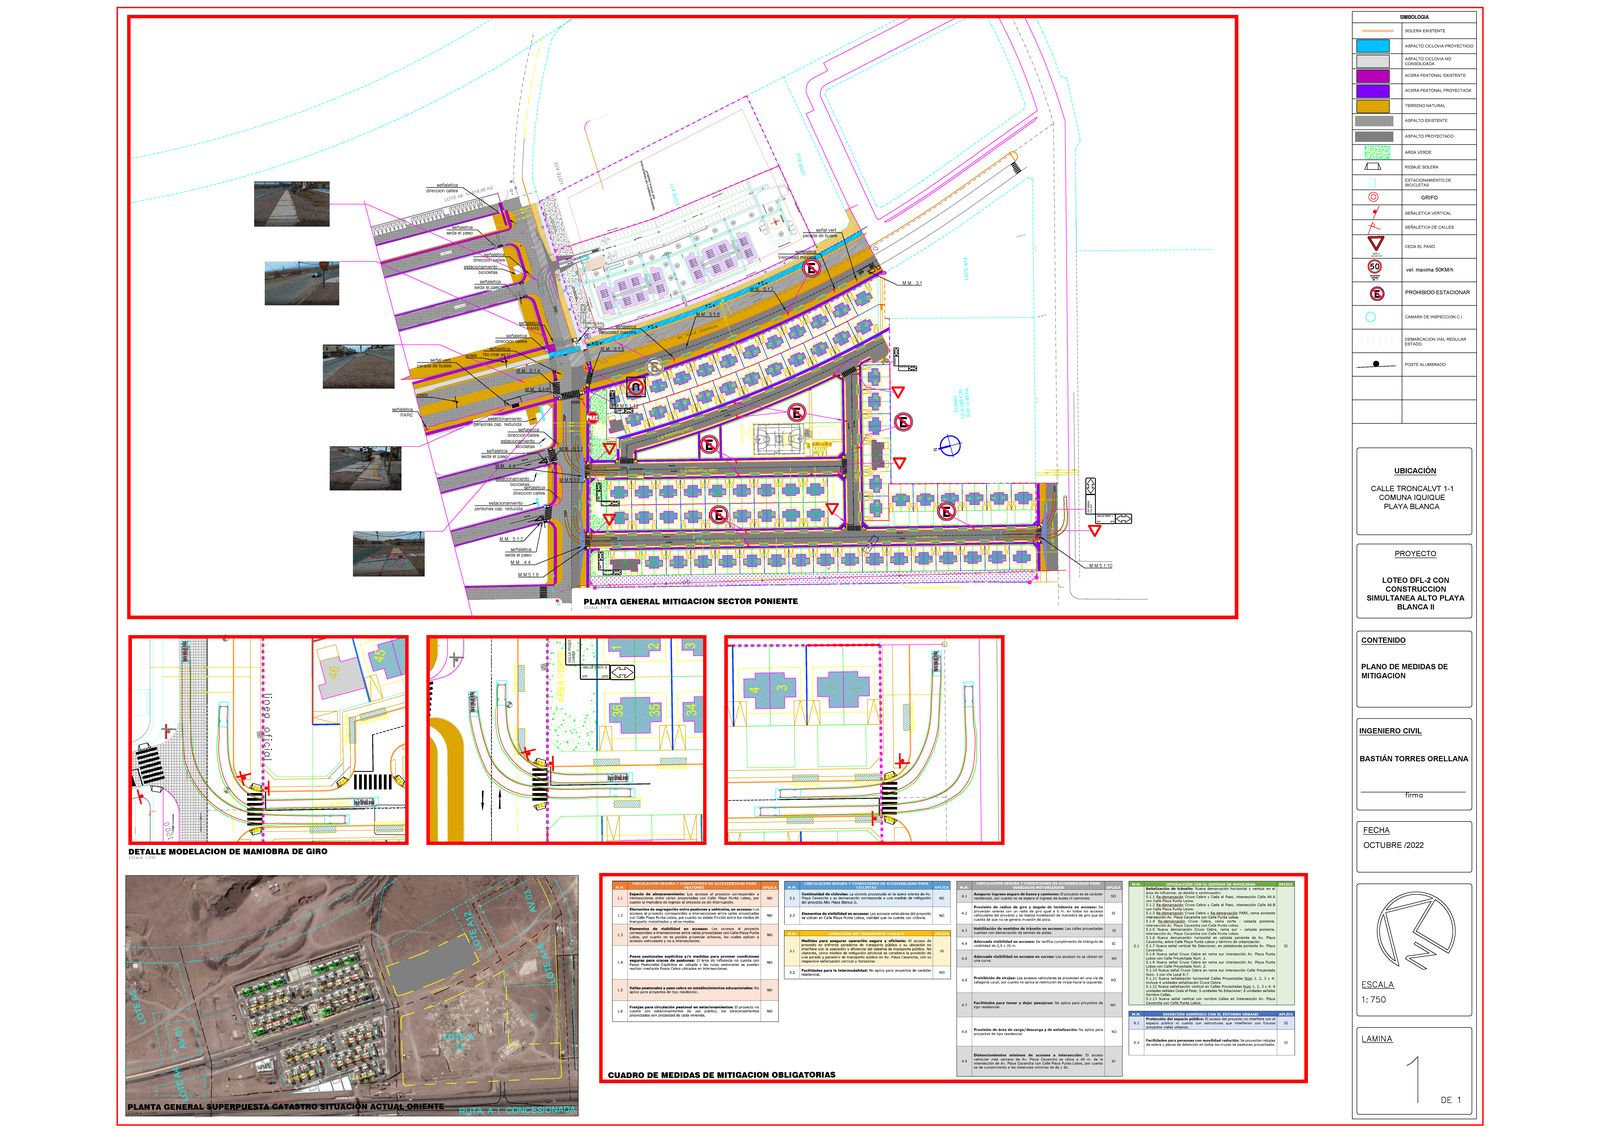Viewport: 1600px width, 1131px height.
Task: Click the title DETALLE MODELACION DE MANIOBRA DE GIRO
Action: coord(228,851)
